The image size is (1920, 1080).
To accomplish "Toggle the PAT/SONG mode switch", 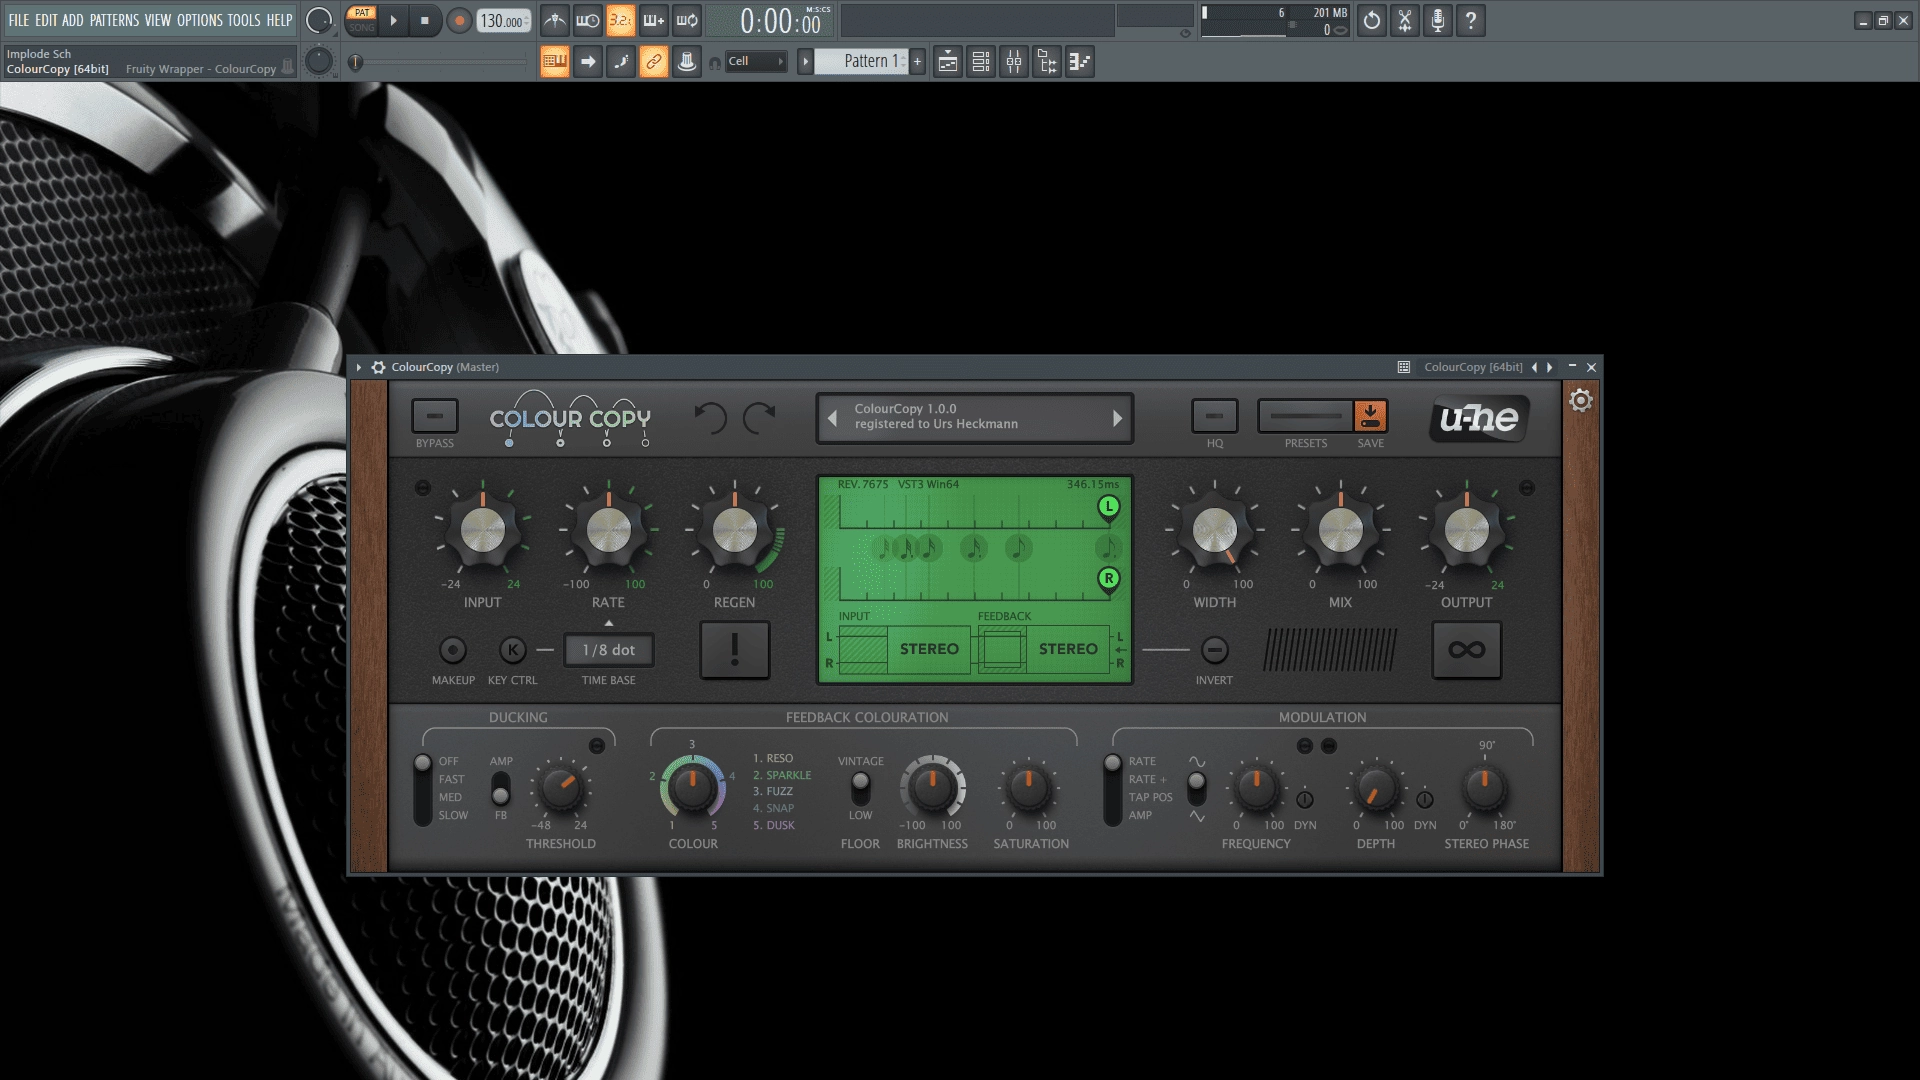I will pos(362,20).
